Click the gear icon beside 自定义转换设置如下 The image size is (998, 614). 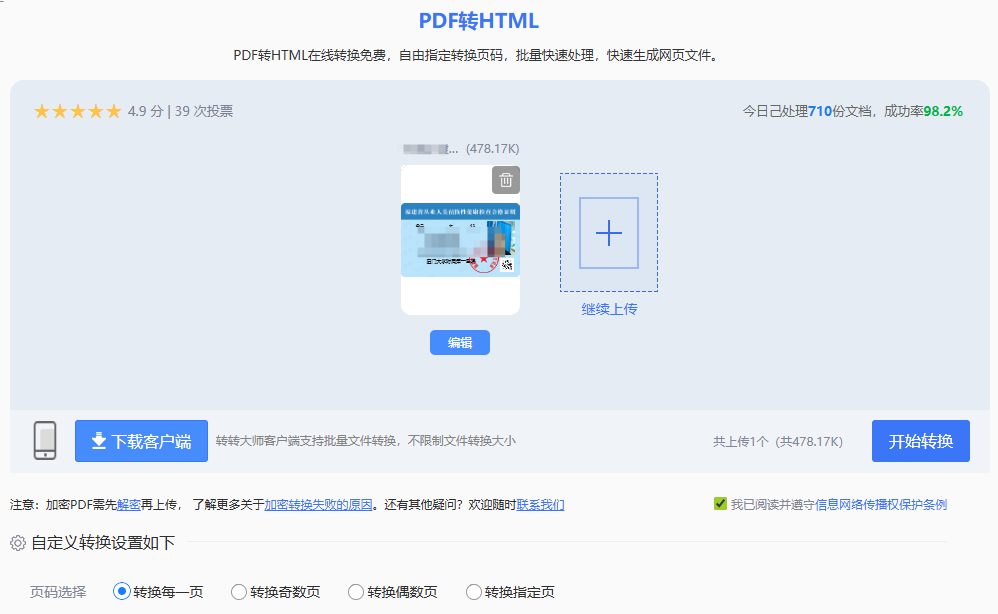pos(18,543)
